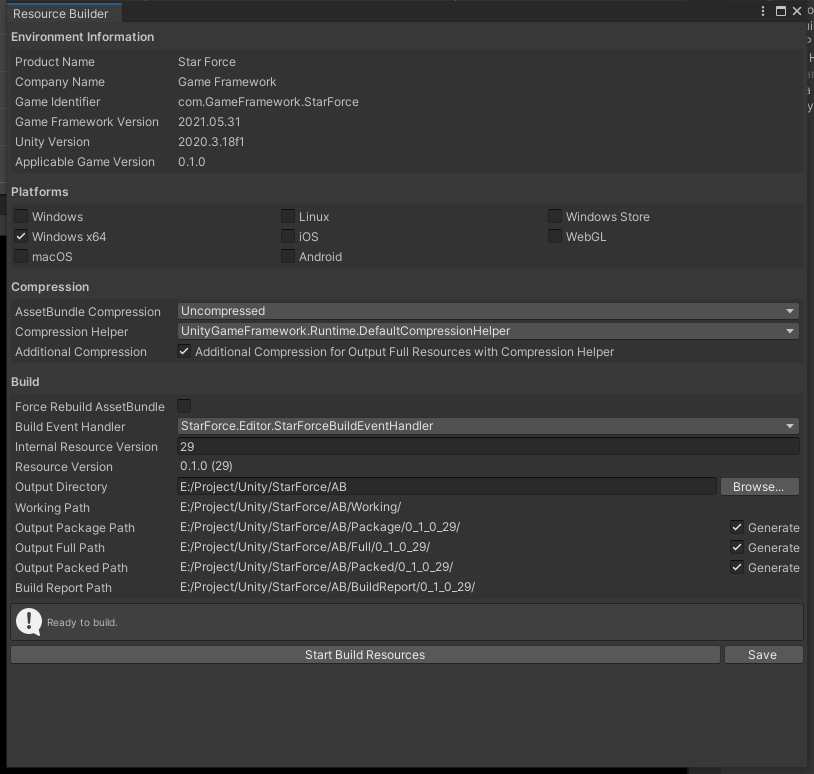Screen dimensions: 814x774
Task: Enable the WebGL platform checkbox
Action: click(555, 236)
